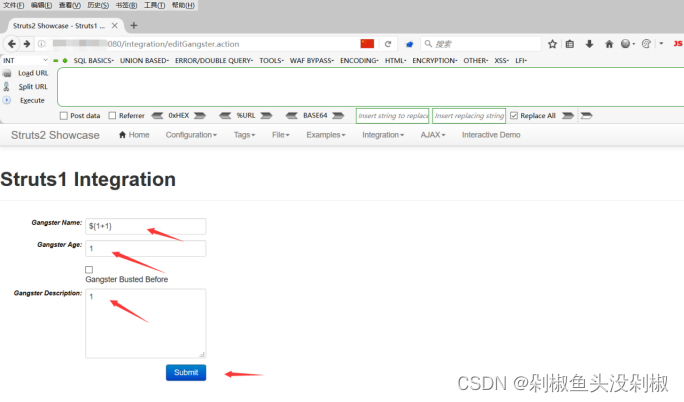Image resolution: width=684 pixels, height=402 pixels.
Task: Open the bookmarks library icon
Action: 570,44
